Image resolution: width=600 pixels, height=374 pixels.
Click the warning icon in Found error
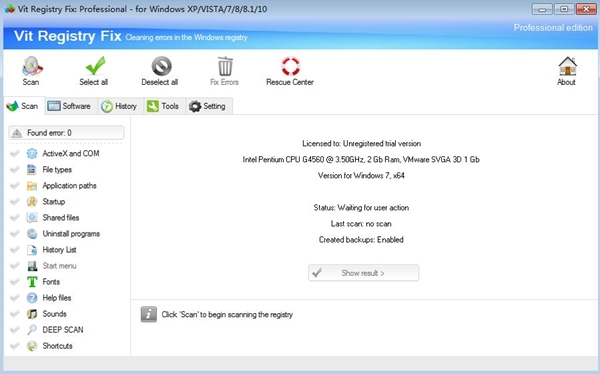(x=17, y=133)
